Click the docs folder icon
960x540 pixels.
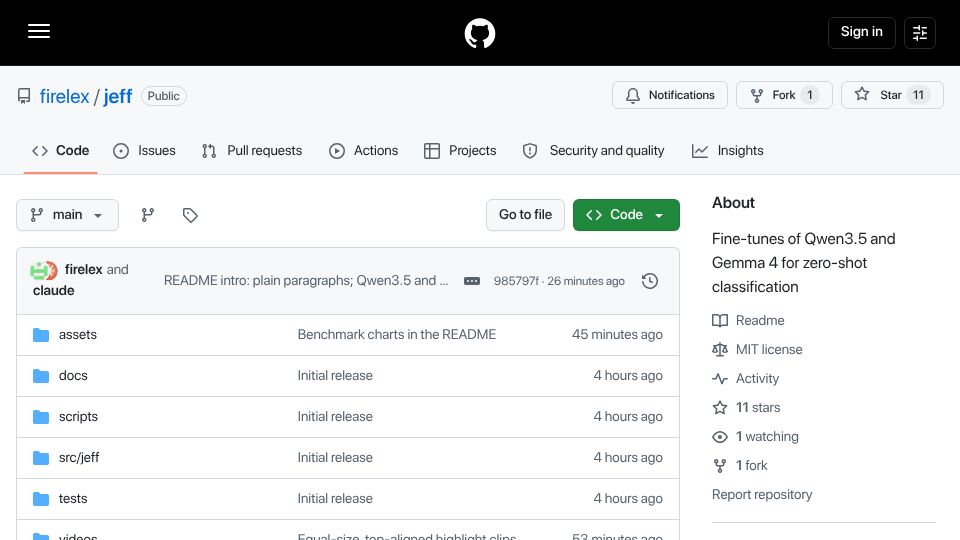click(x=41, y=376)
